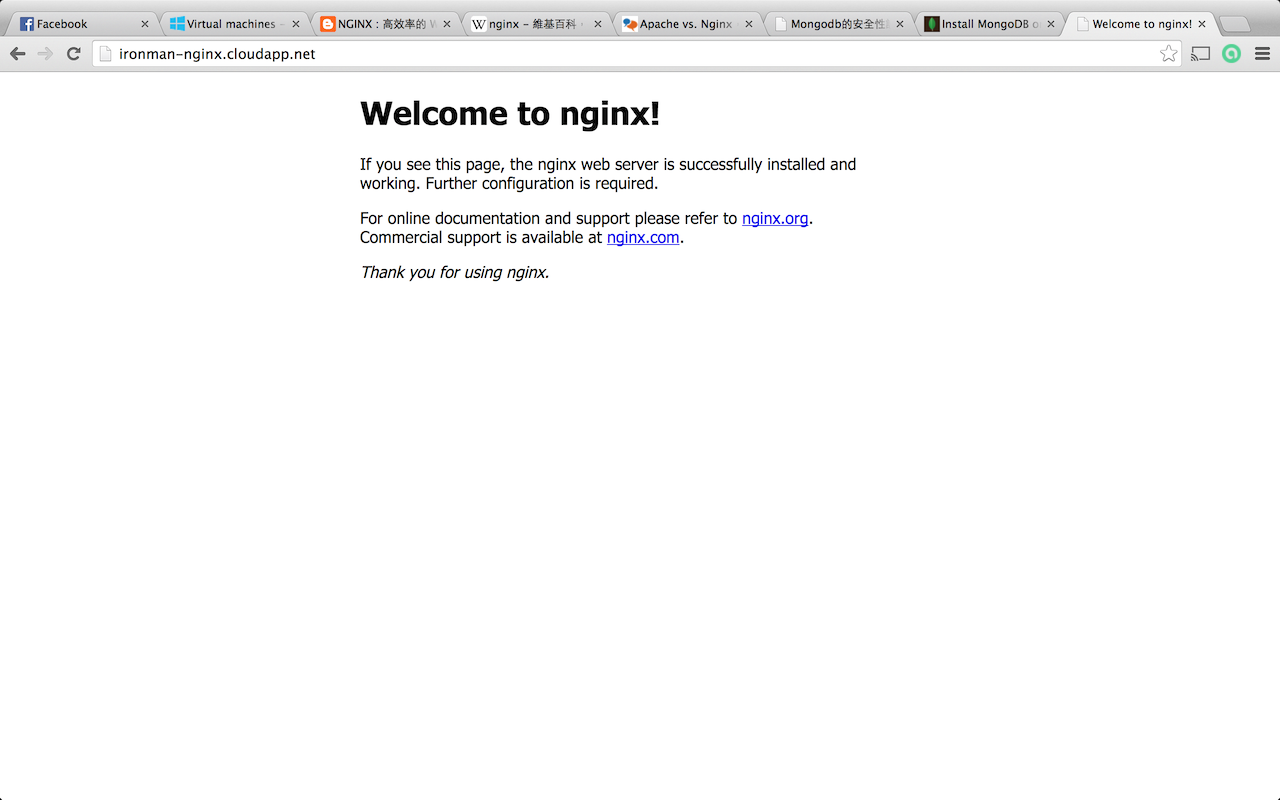The image size is (1280, 800).
Task: Open the Cast screen icon in the toolbar
Action: 1201,54
